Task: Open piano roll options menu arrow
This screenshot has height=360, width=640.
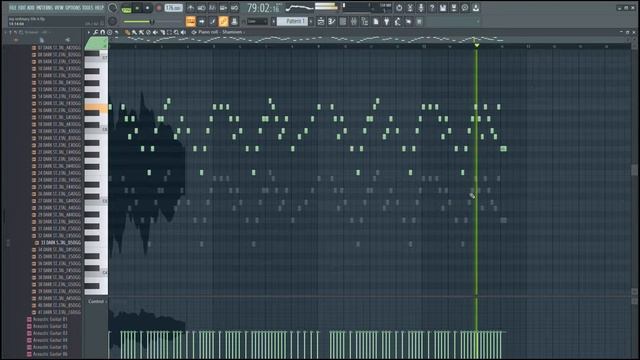Action: pyautogui.click(x=89, y=32)
